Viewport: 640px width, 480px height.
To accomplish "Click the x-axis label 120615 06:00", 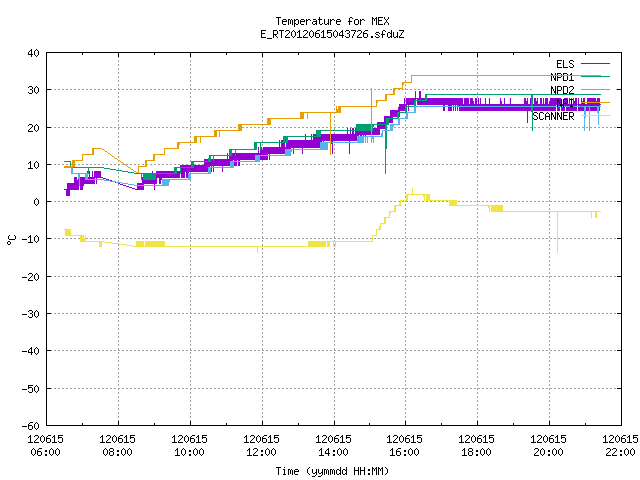I will (45, 446).
